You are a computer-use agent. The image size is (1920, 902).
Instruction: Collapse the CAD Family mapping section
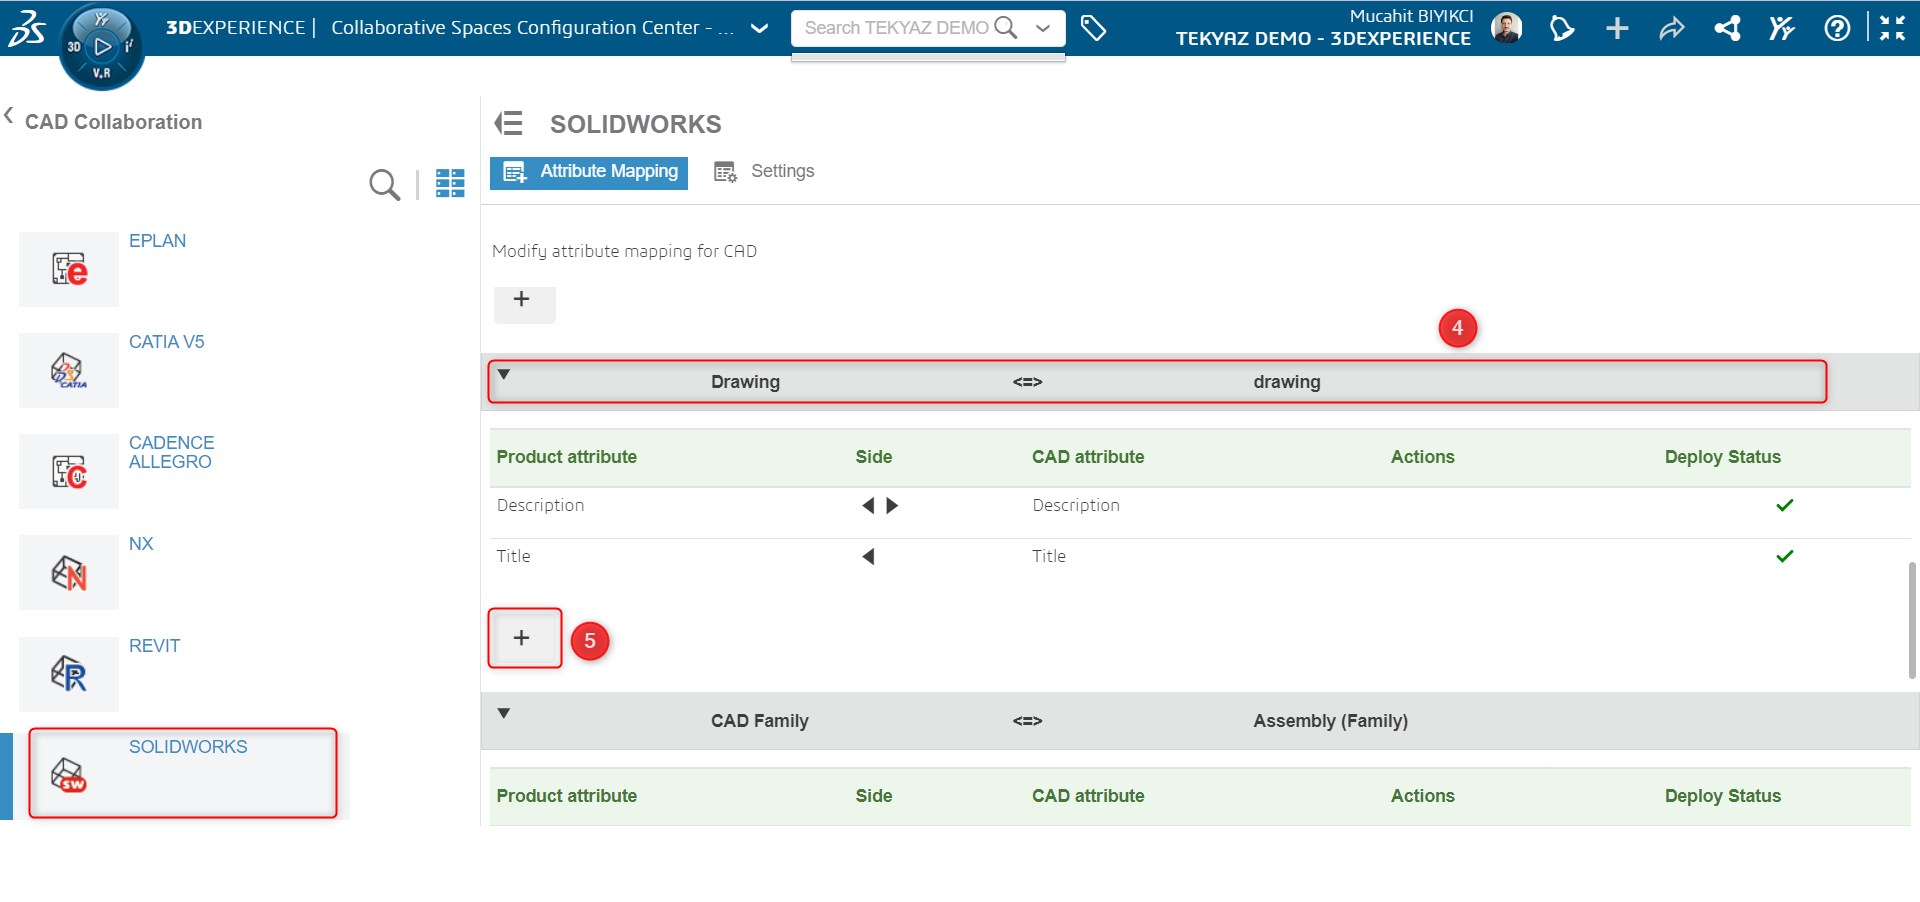tap(504, 714)
